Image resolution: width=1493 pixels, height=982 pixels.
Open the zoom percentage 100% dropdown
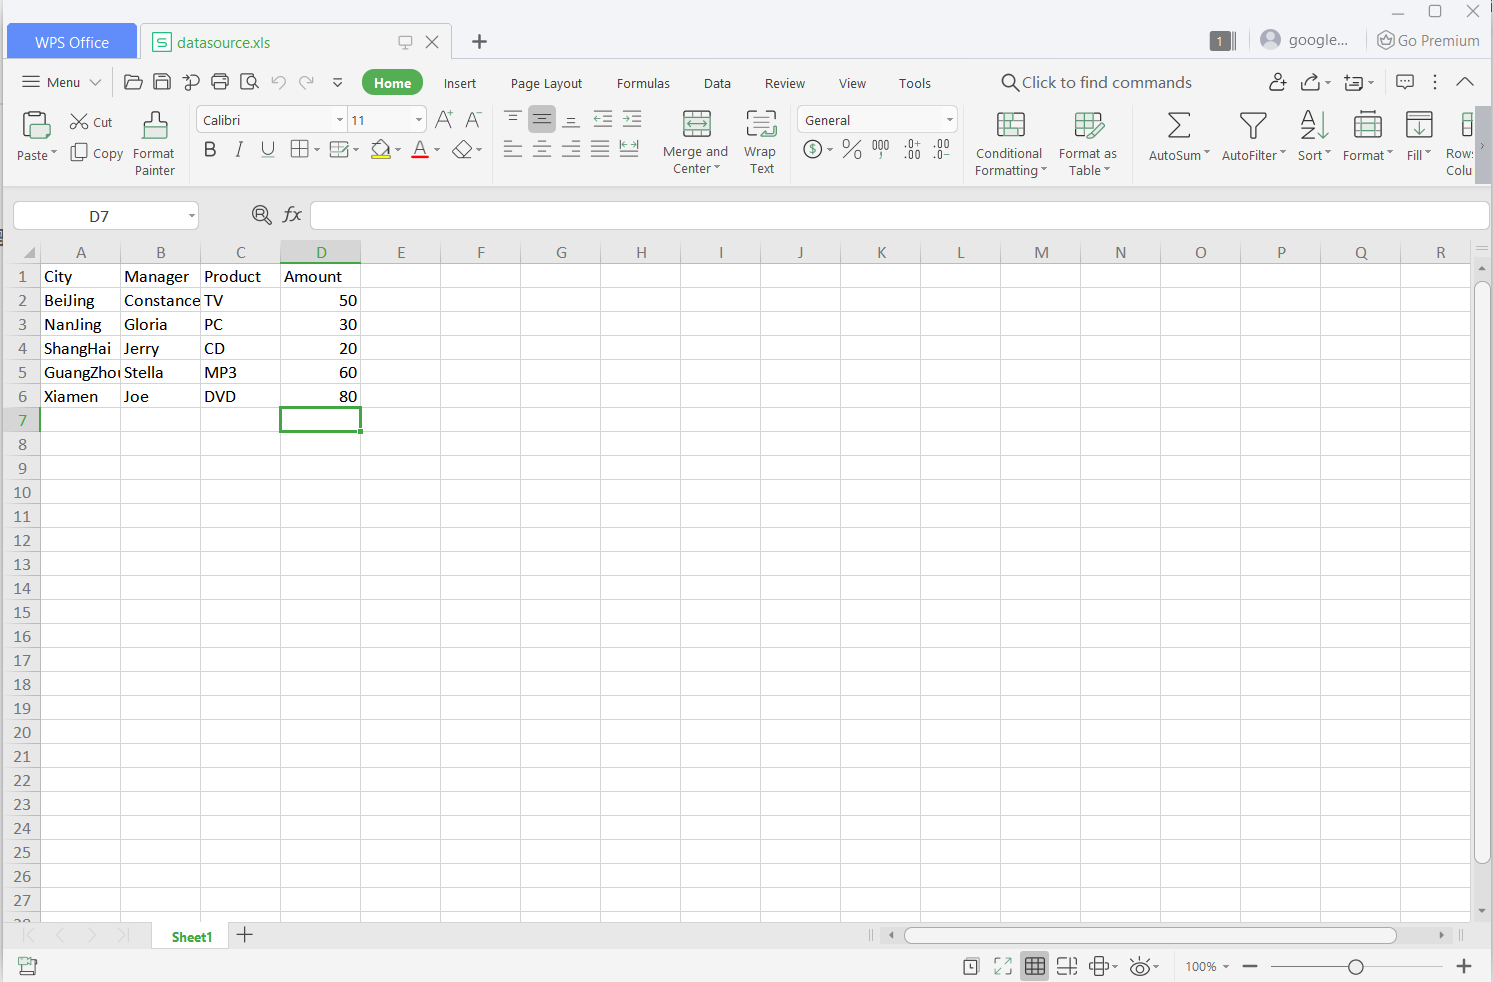tap(1207, 966)
